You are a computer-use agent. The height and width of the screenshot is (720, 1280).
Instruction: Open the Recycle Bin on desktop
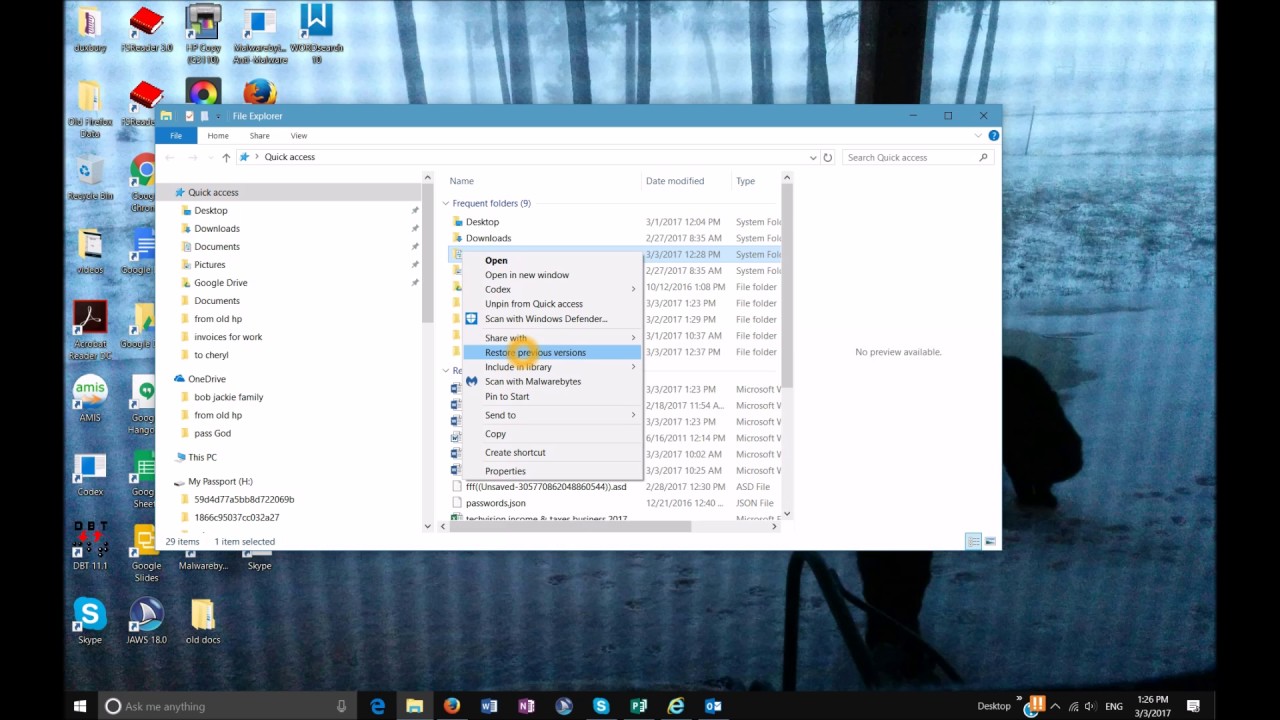coord(90,178)
